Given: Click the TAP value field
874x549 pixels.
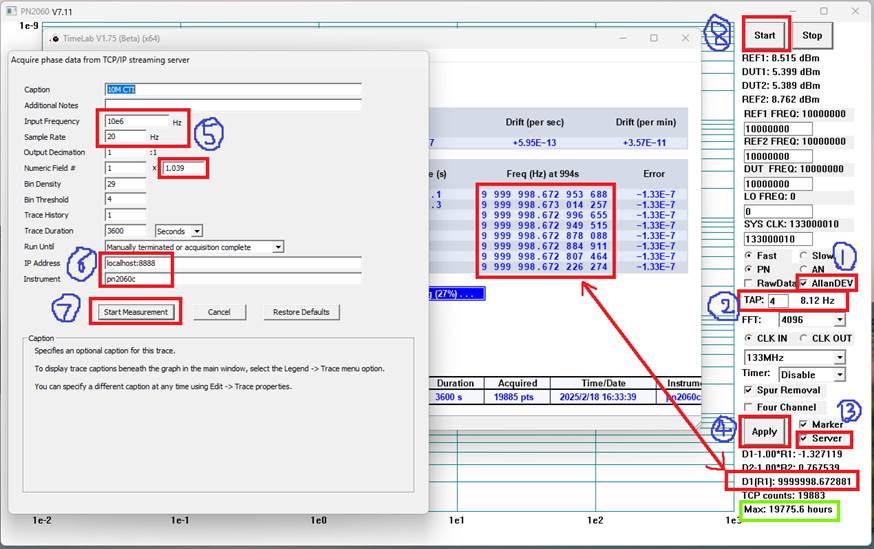Looking at the screenshot, I should coord(778,301).
